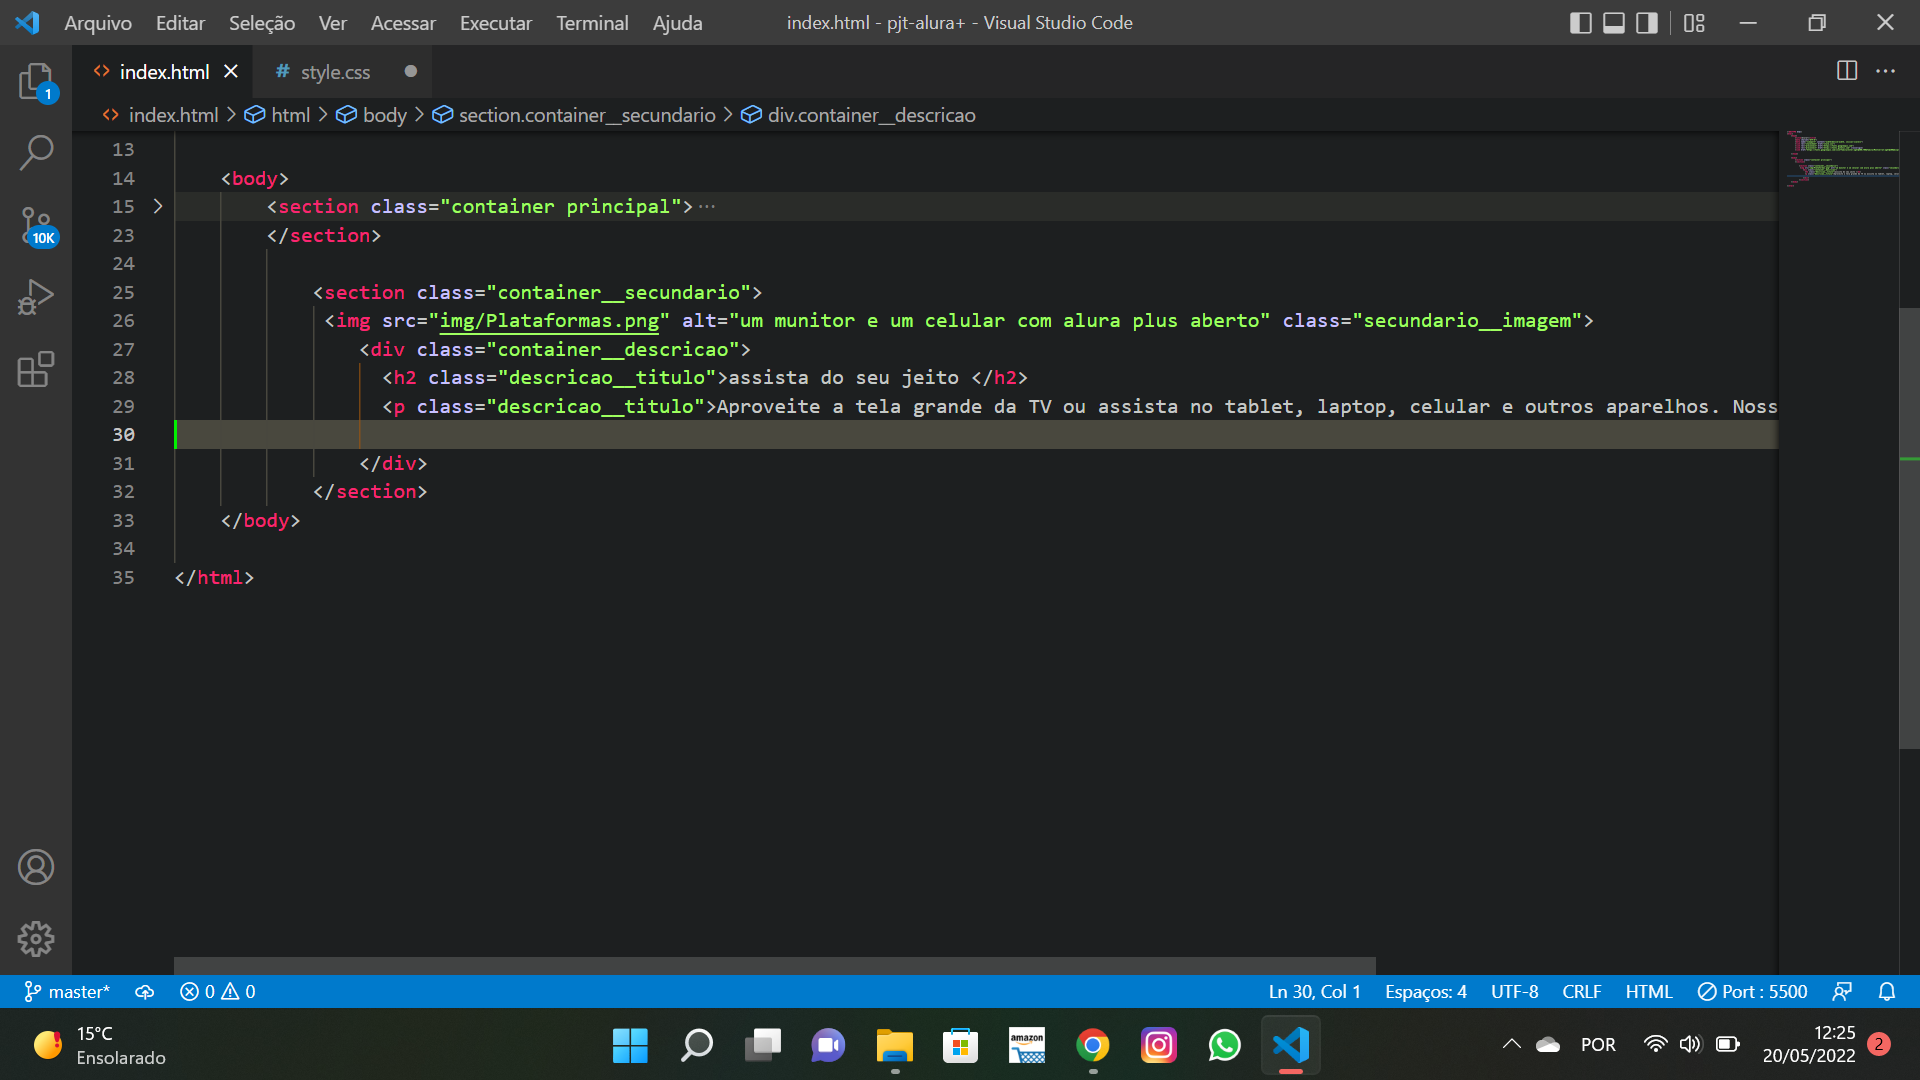The image size is (1920, 1080).
Task: Split the editor to the right
Action: pos(1847,71)
